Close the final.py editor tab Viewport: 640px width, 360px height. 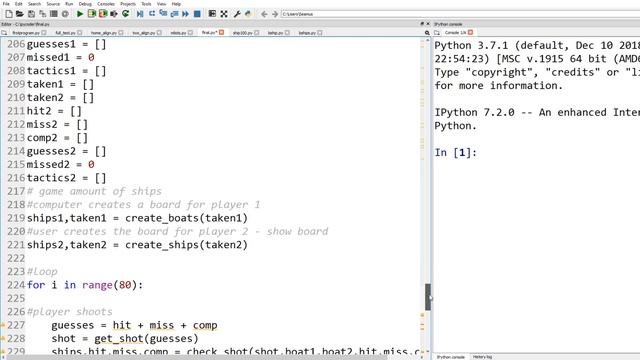(x=222, y=32)
